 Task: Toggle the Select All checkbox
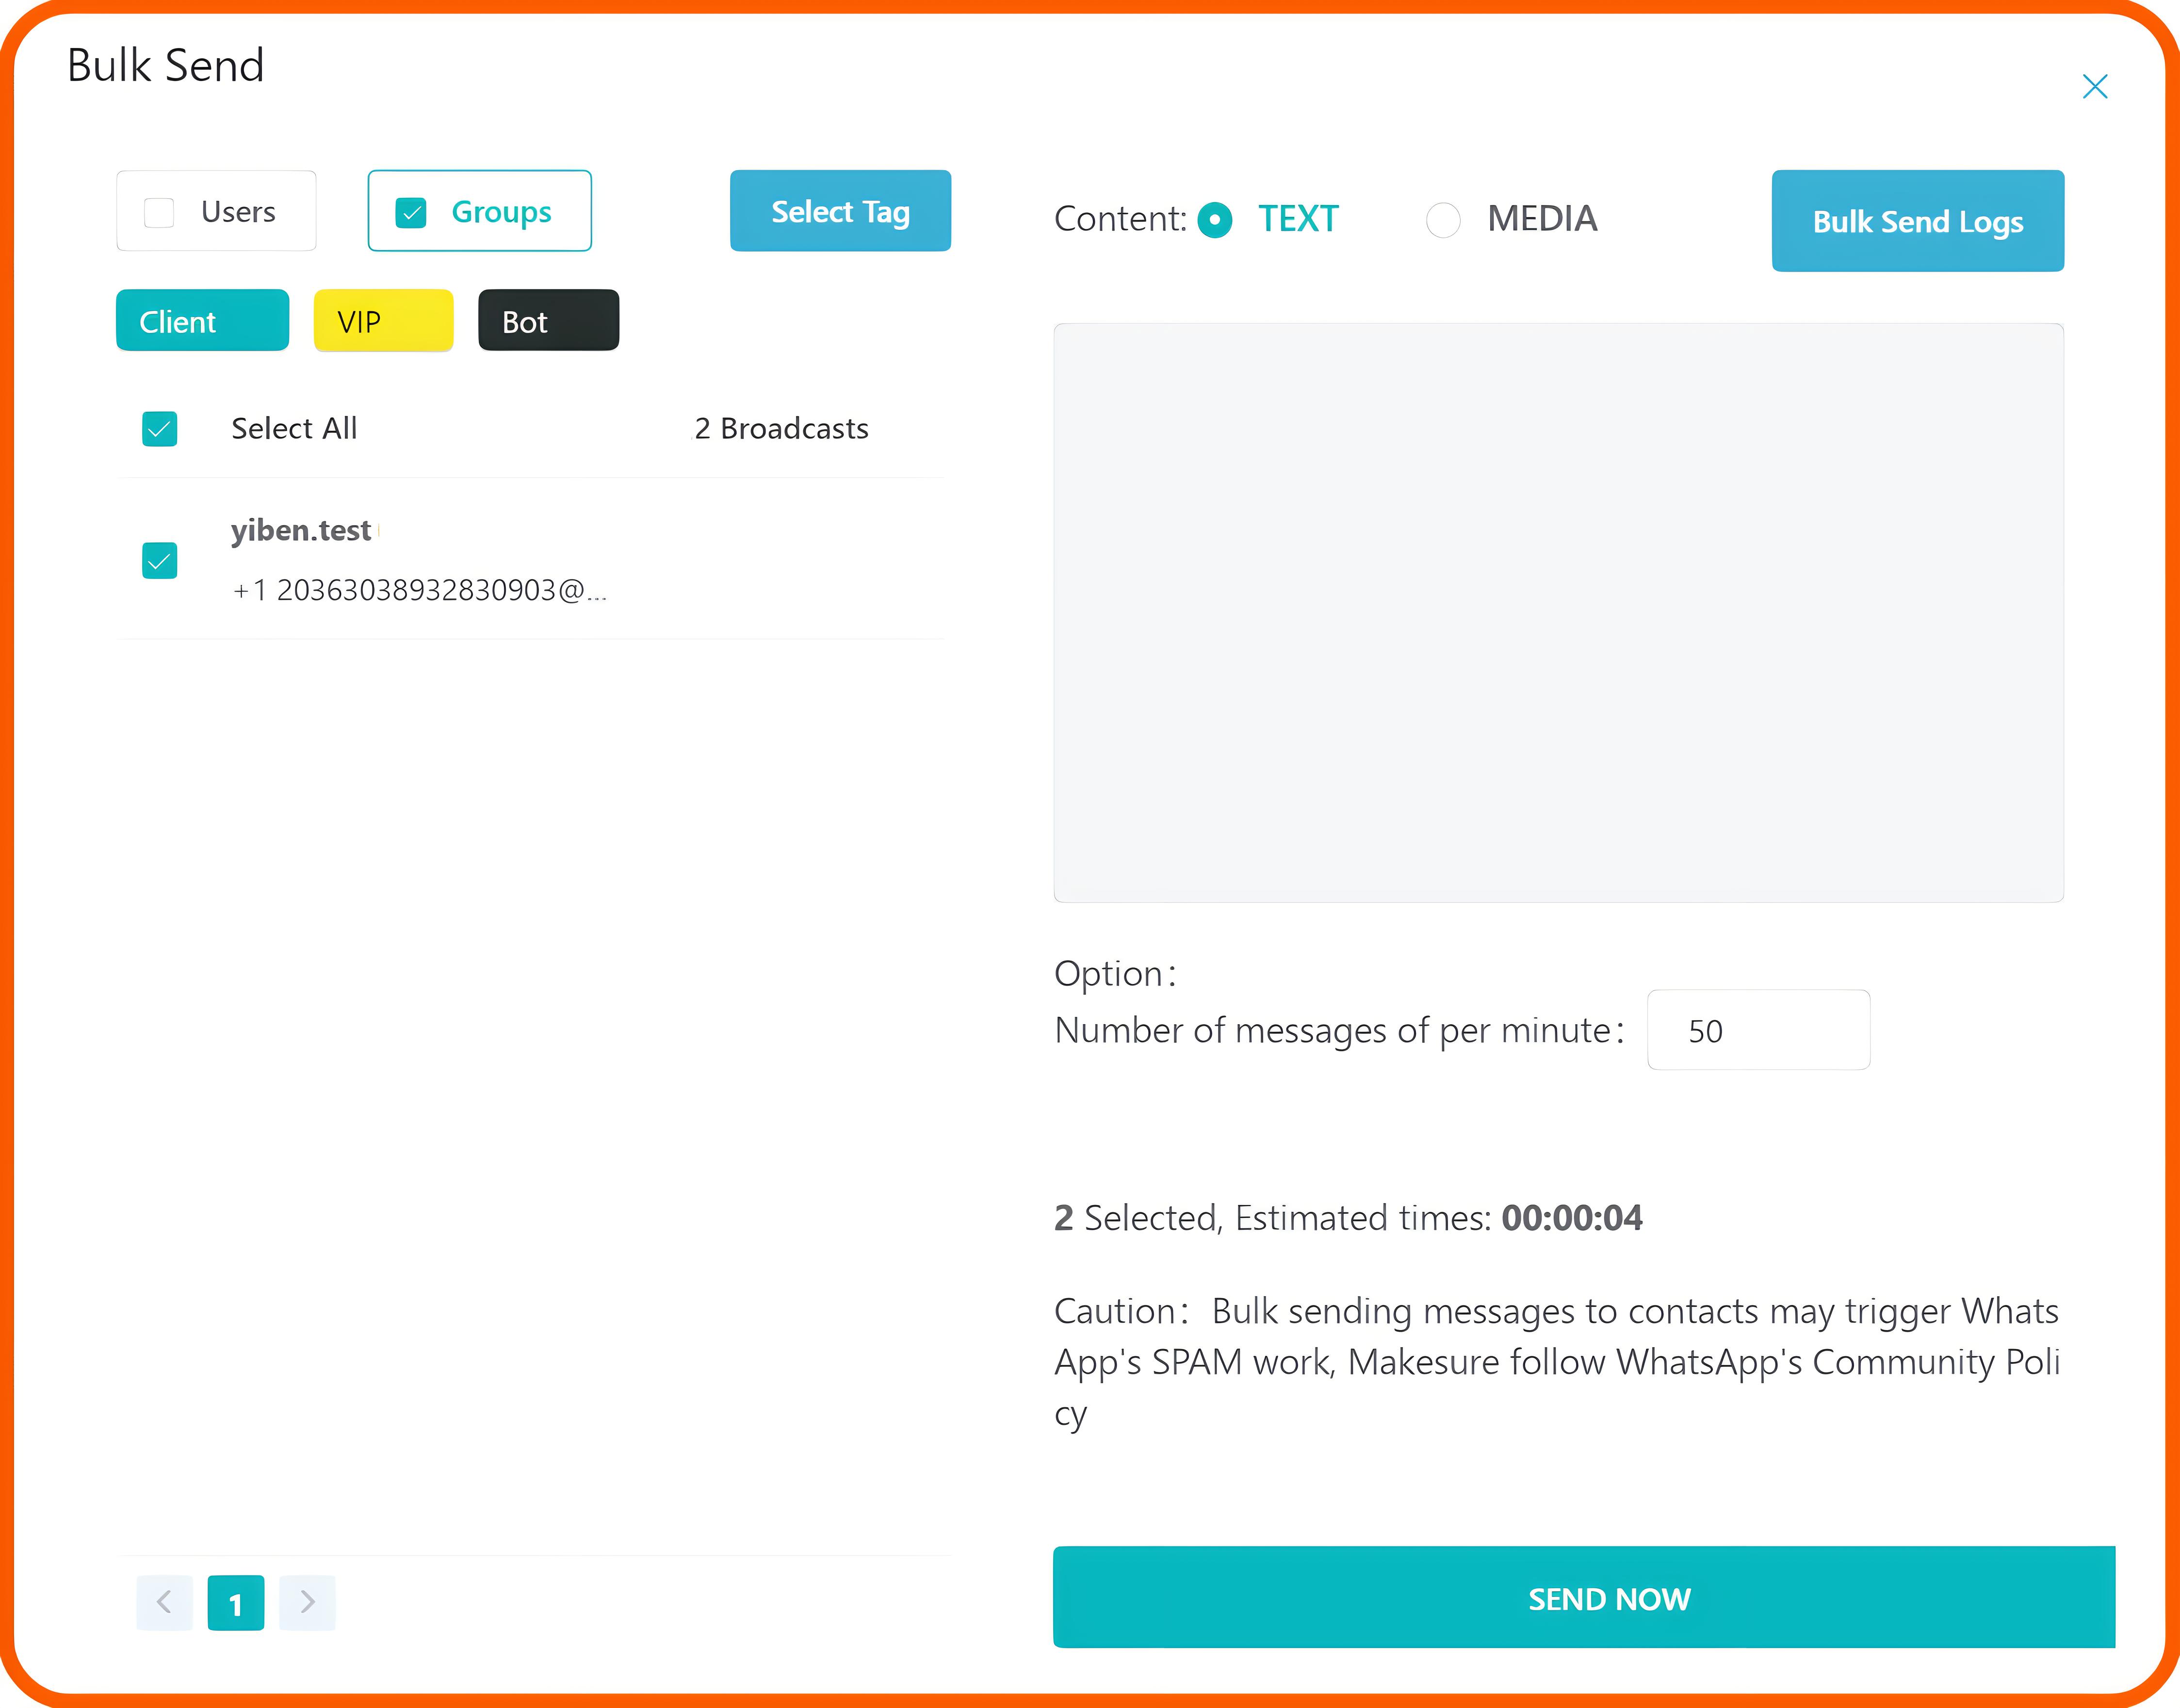[160, 429]
